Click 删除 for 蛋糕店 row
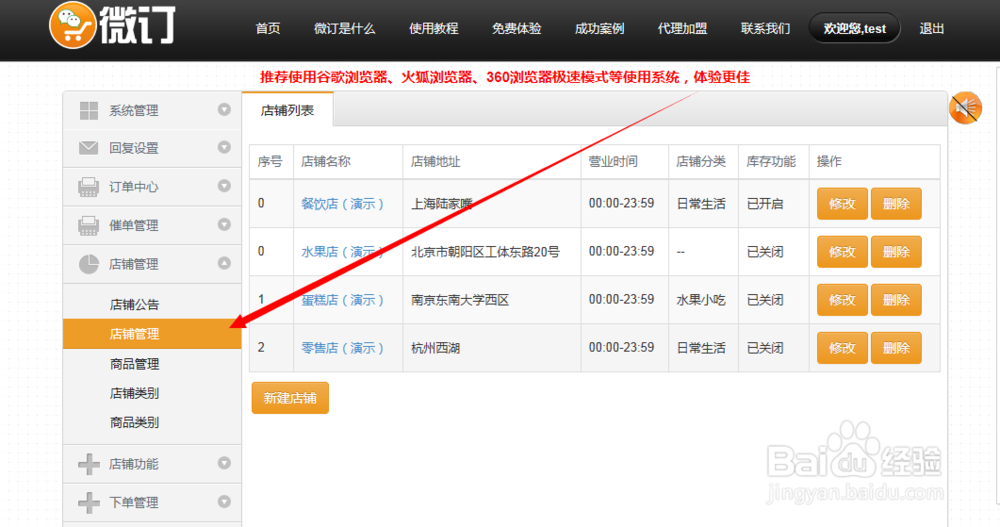Screen dimensions: 1000x527 [896, 300]
